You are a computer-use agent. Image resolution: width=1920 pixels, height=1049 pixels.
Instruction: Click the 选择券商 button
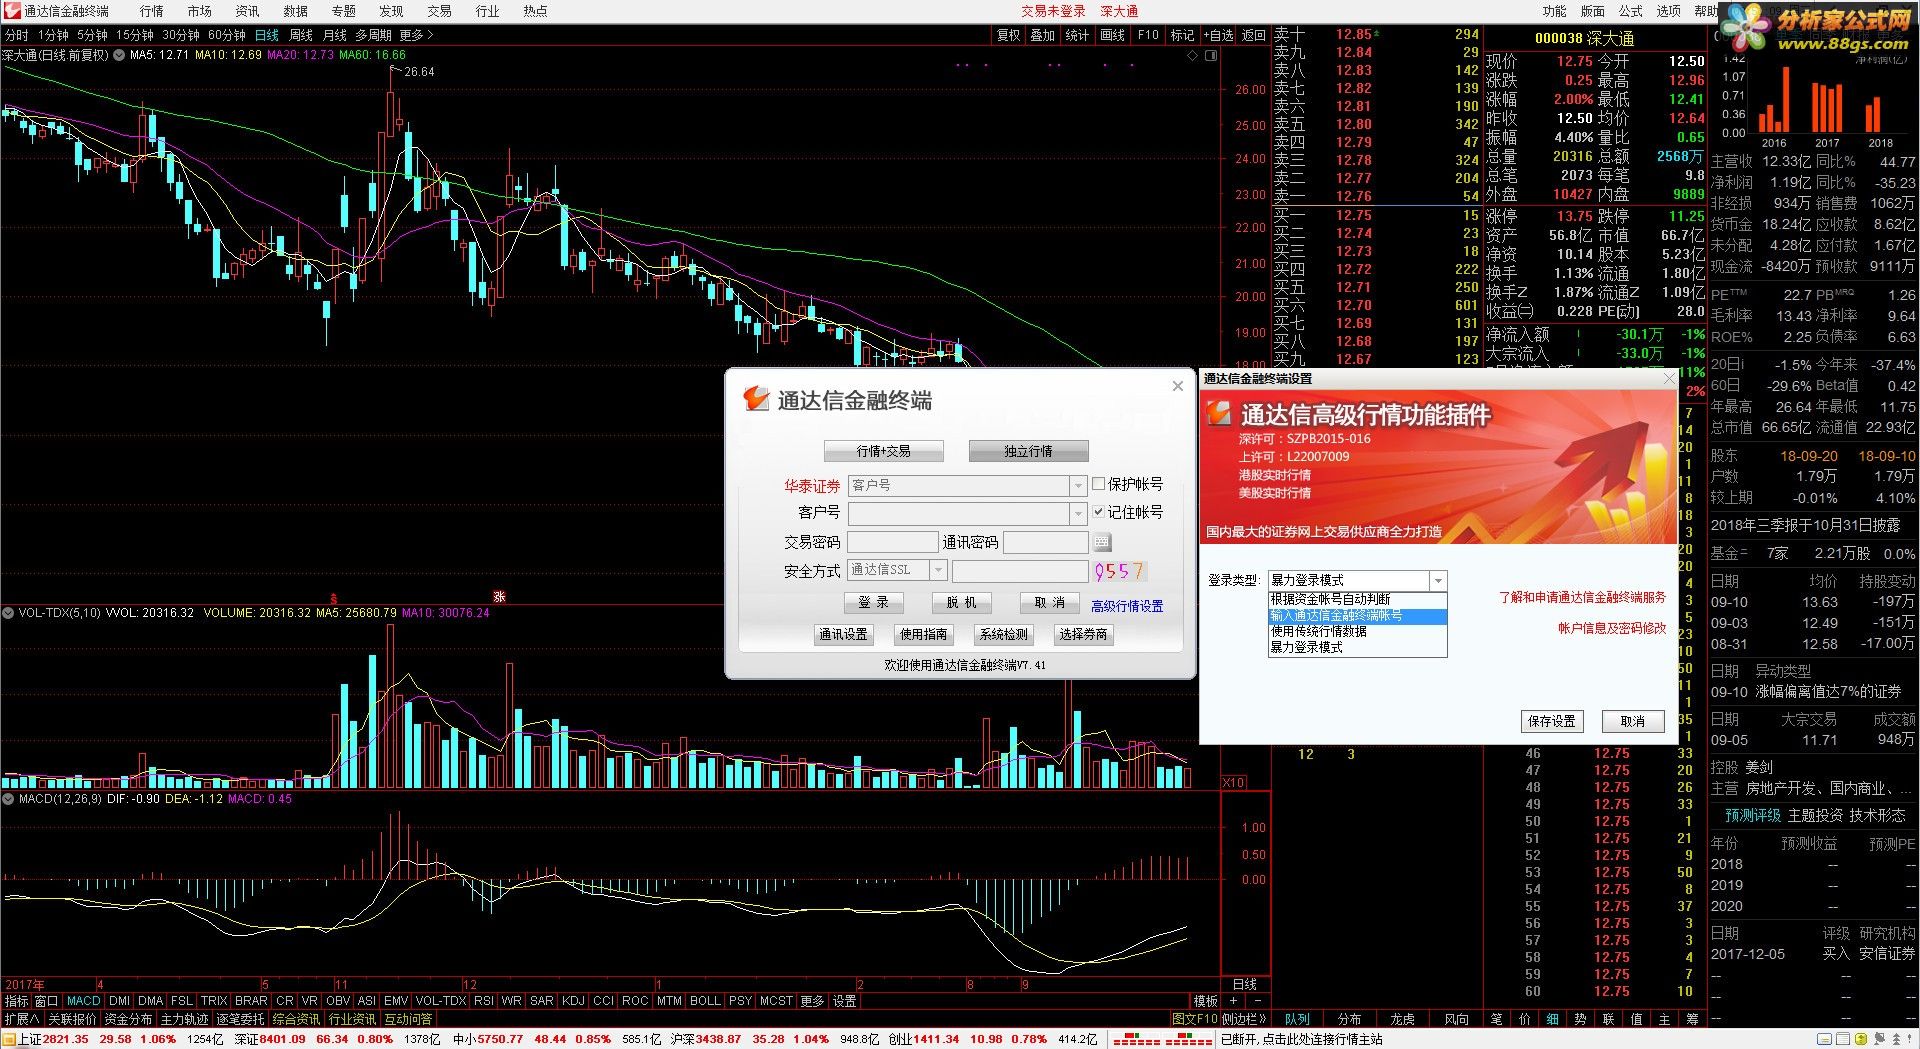click(x=1083, y=634)
